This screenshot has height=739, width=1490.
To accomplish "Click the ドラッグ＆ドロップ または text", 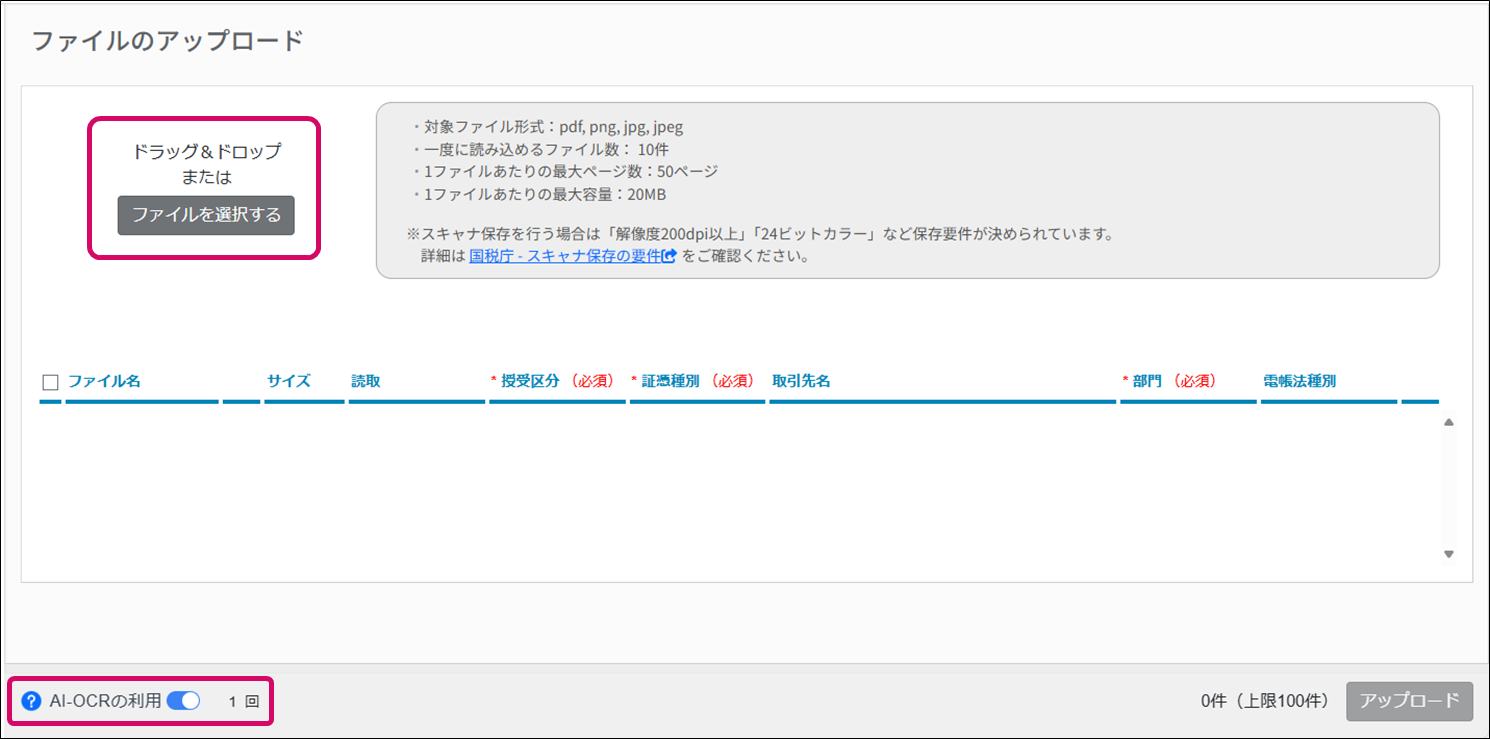I will [x=207, y=164].
